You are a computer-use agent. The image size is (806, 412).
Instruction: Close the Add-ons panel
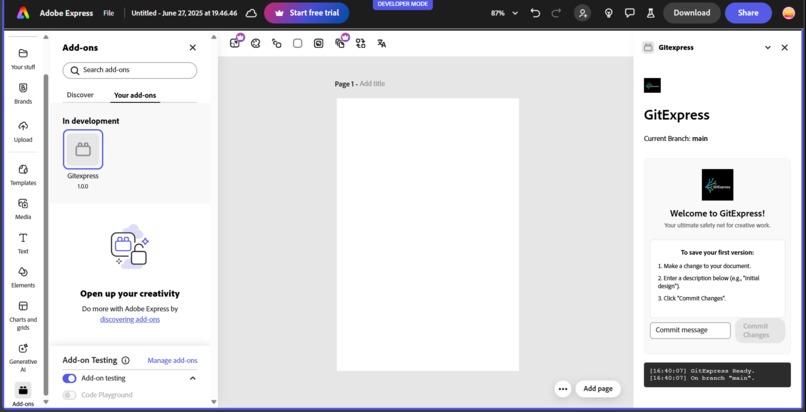tap(193, 48)
